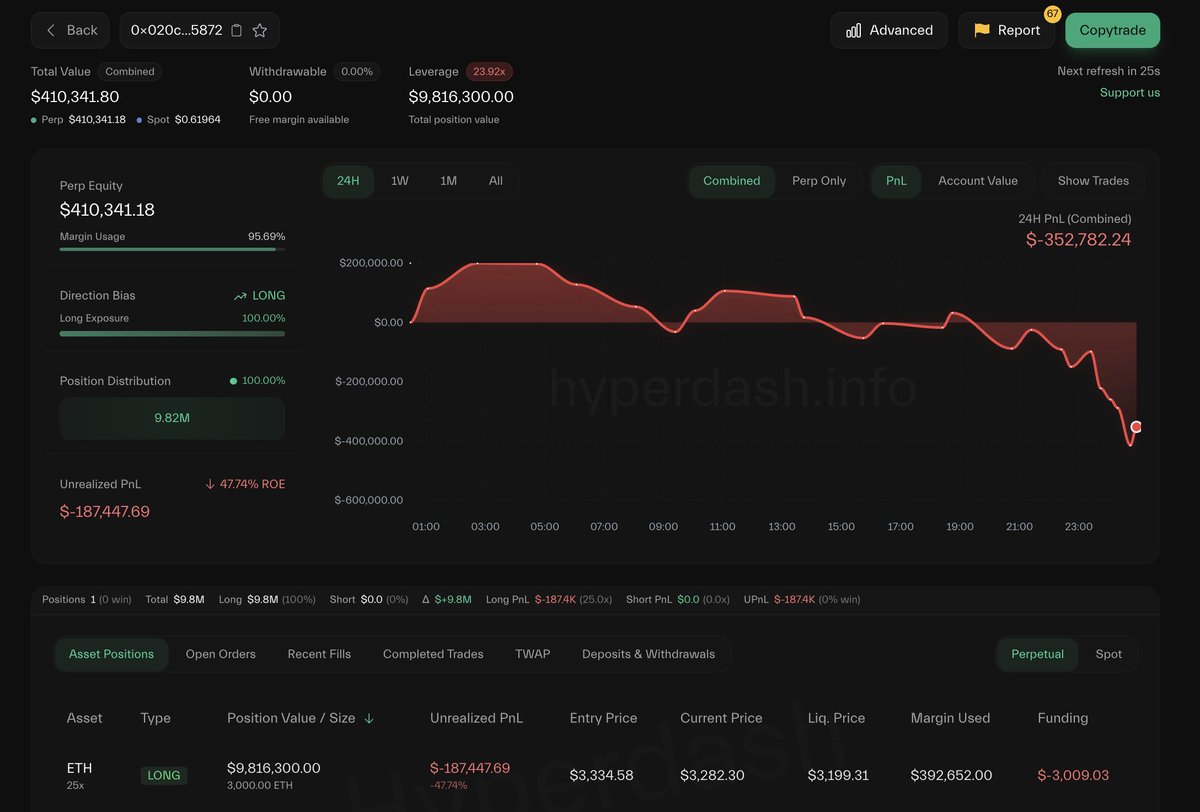1200x812 pixels.
Task: Click the bar chart icon in Advanced
Action: click(x=853, y=30)
